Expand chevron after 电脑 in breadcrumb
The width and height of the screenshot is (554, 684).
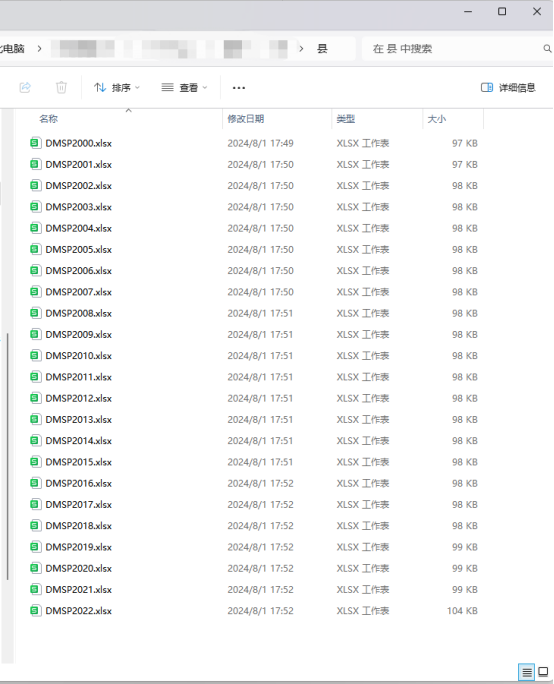[x=40, y=48]
